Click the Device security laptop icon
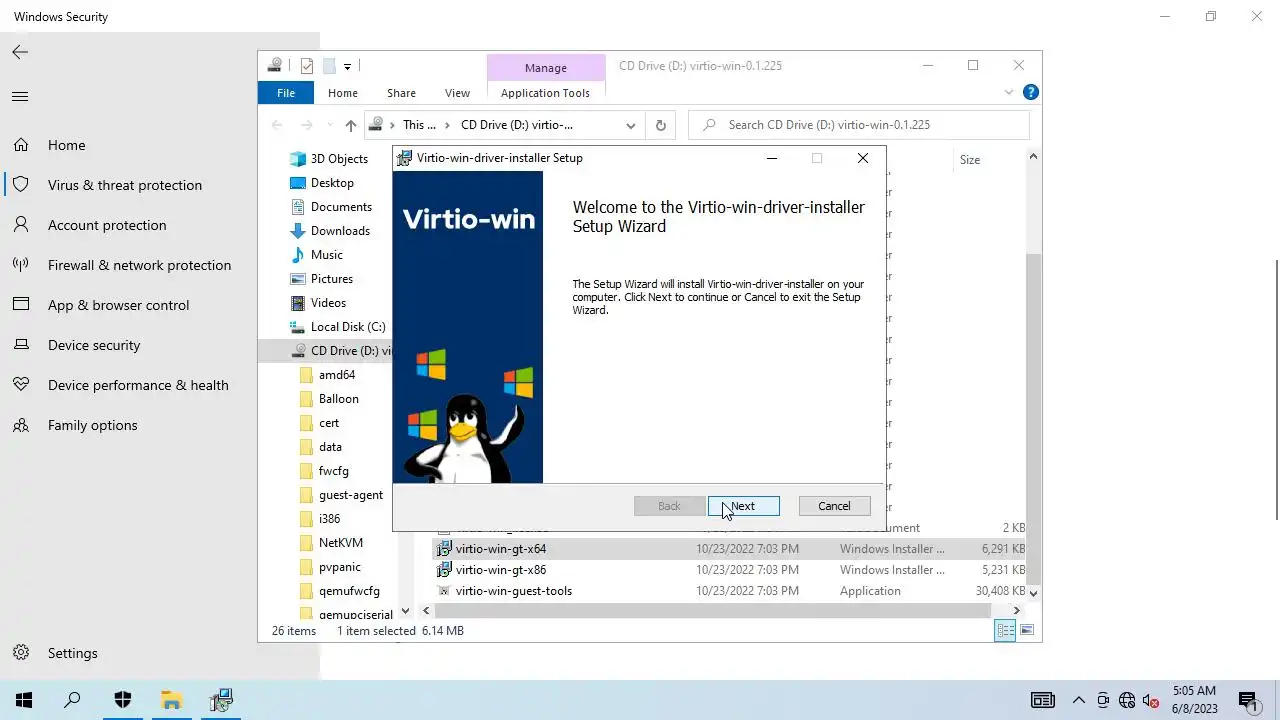 coord(21,345)
